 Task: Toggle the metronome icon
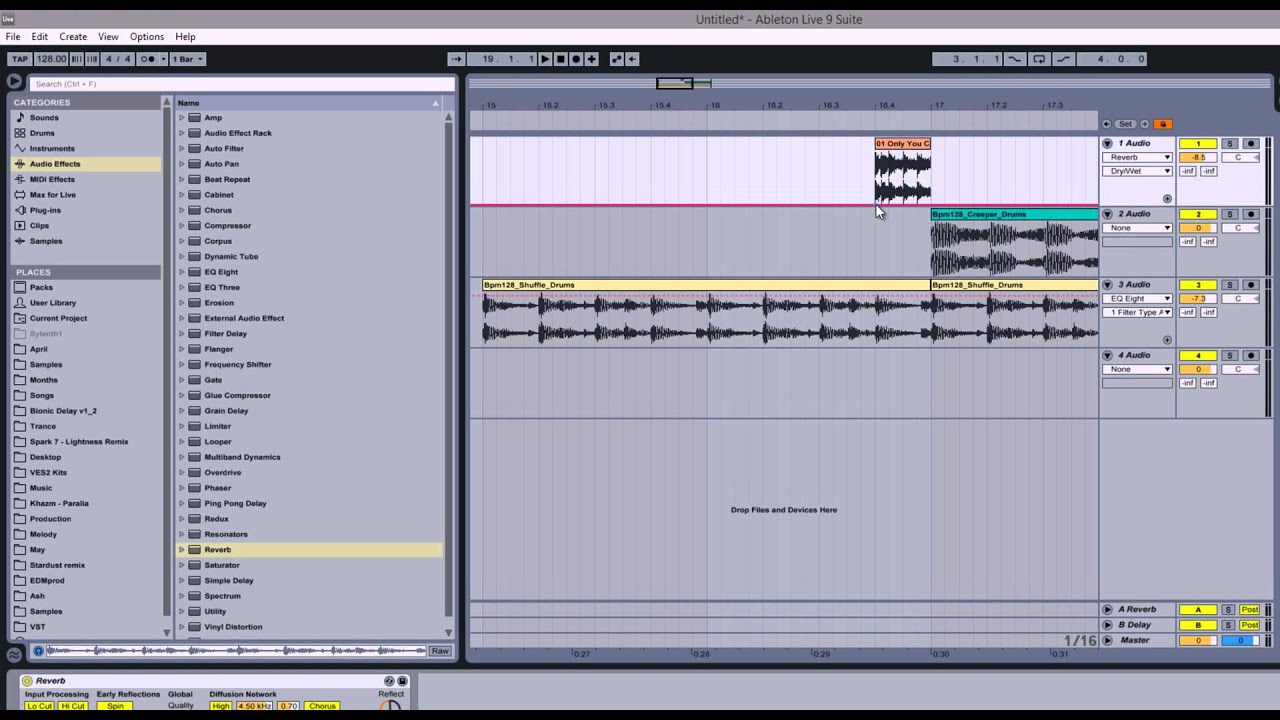tap(148, 59)
